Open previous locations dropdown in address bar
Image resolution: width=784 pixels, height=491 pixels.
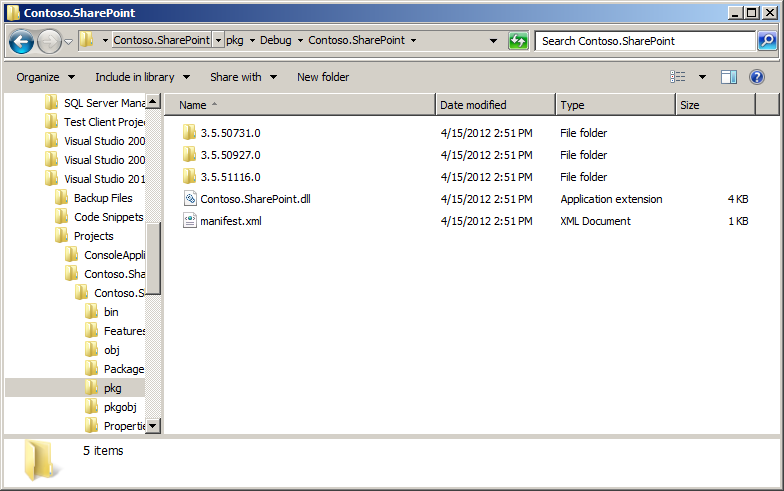tap(493, 40)
